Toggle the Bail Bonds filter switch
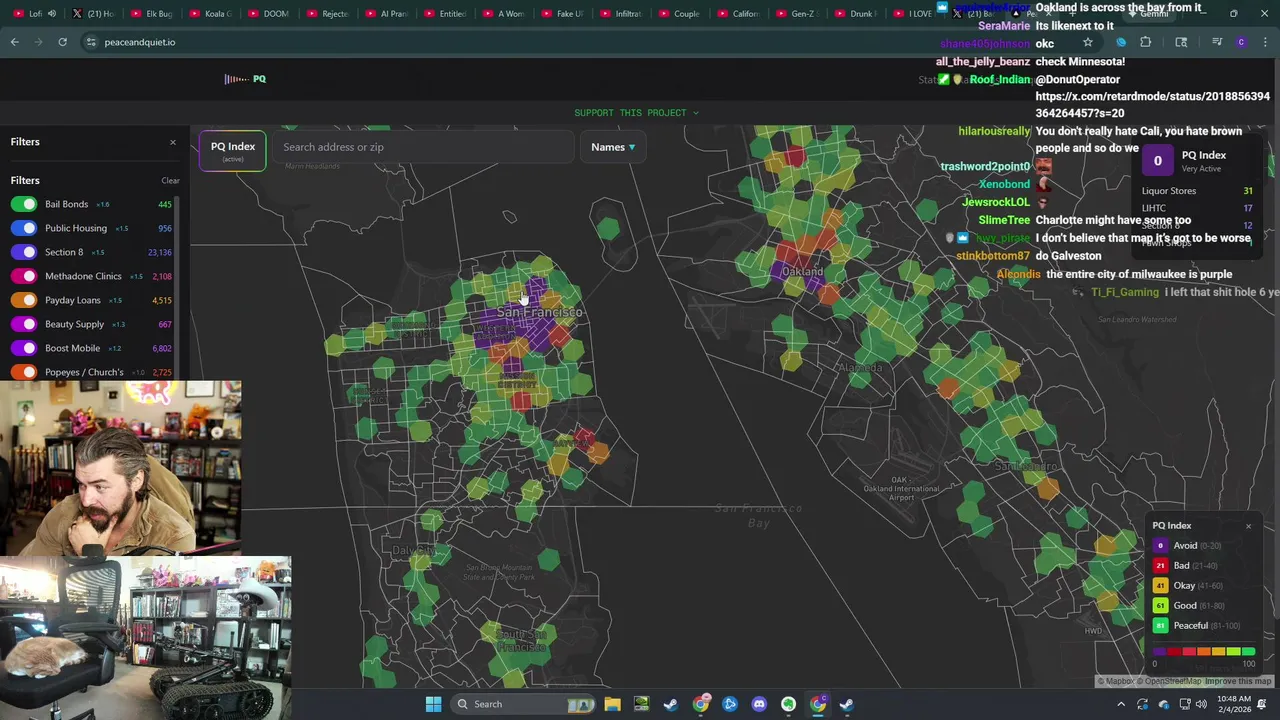The image size is (1280, 720). 24,204
